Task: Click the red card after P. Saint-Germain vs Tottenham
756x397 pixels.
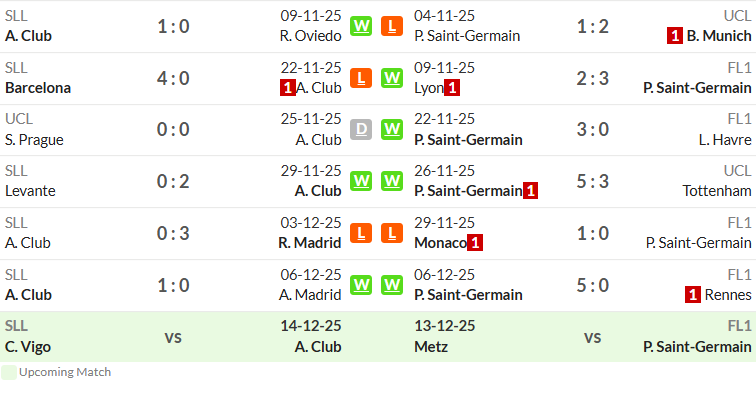Action: [x=530, y=191]
